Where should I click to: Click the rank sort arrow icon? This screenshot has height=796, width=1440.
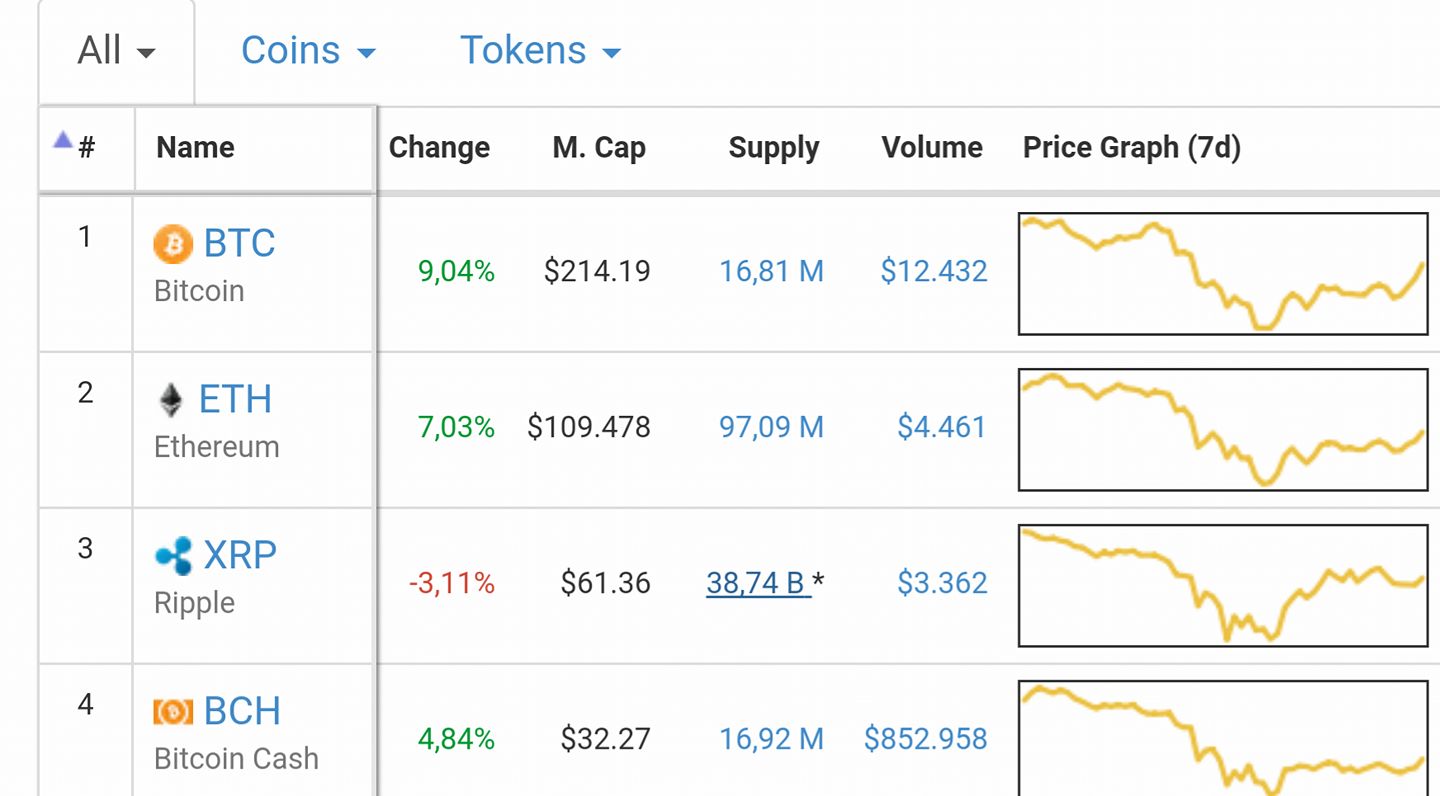coord(63,140)
